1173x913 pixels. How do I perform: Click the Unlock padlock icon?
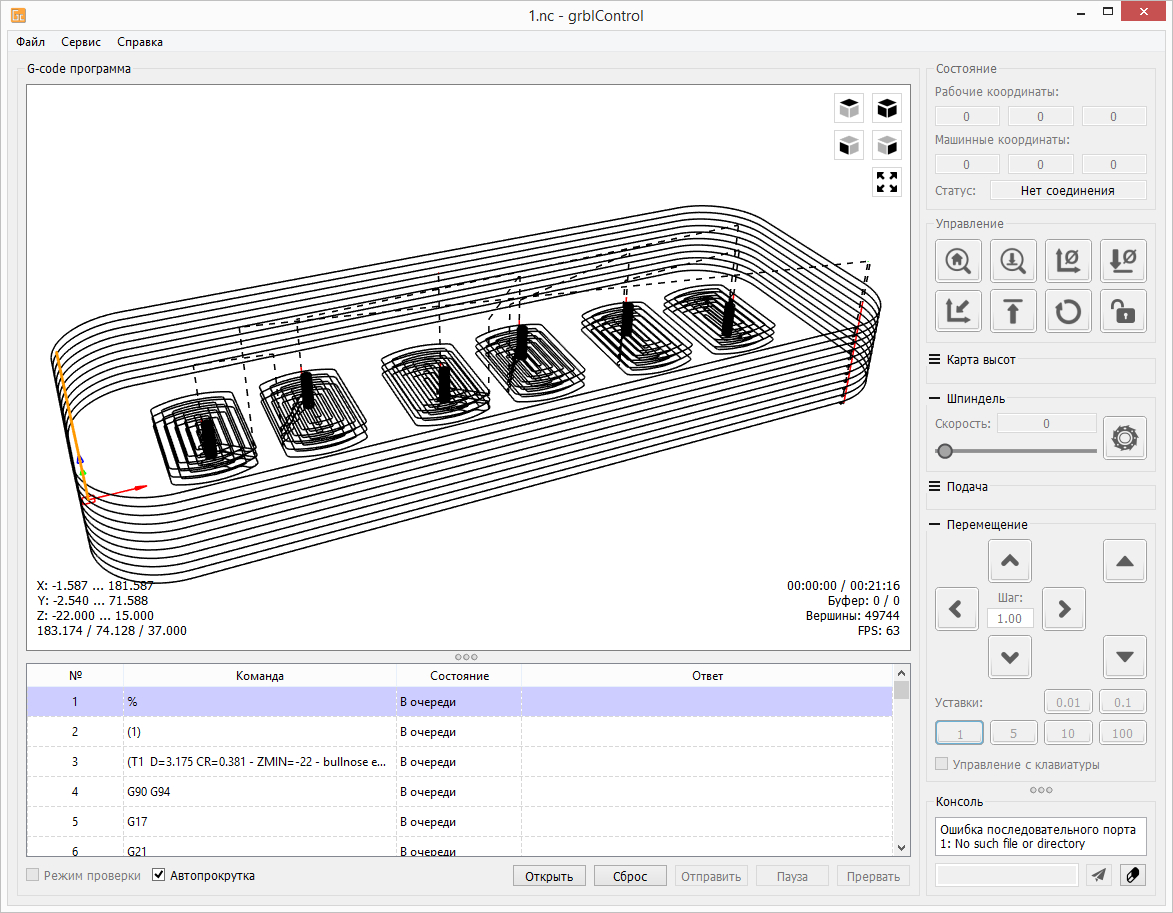coord(1122,311)
